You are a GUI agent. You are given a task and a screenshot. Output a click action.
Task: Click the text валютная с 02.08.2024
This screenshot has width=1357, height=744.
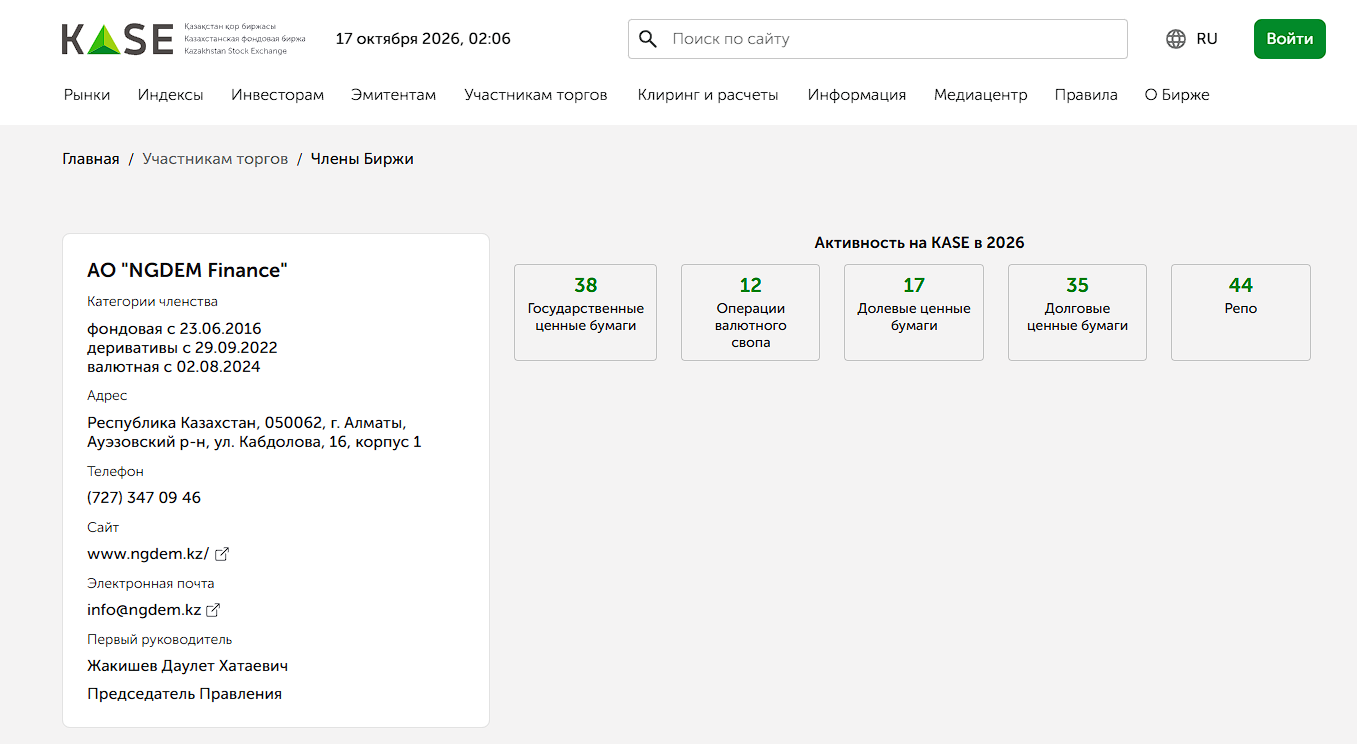tap(174, 367)
